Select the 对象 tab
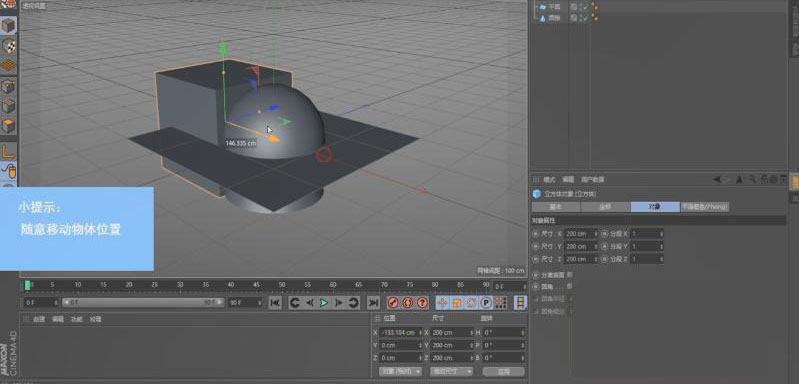The height and width of the screenshot is (384, 799). pyautogui.click(x=655, y=207)
